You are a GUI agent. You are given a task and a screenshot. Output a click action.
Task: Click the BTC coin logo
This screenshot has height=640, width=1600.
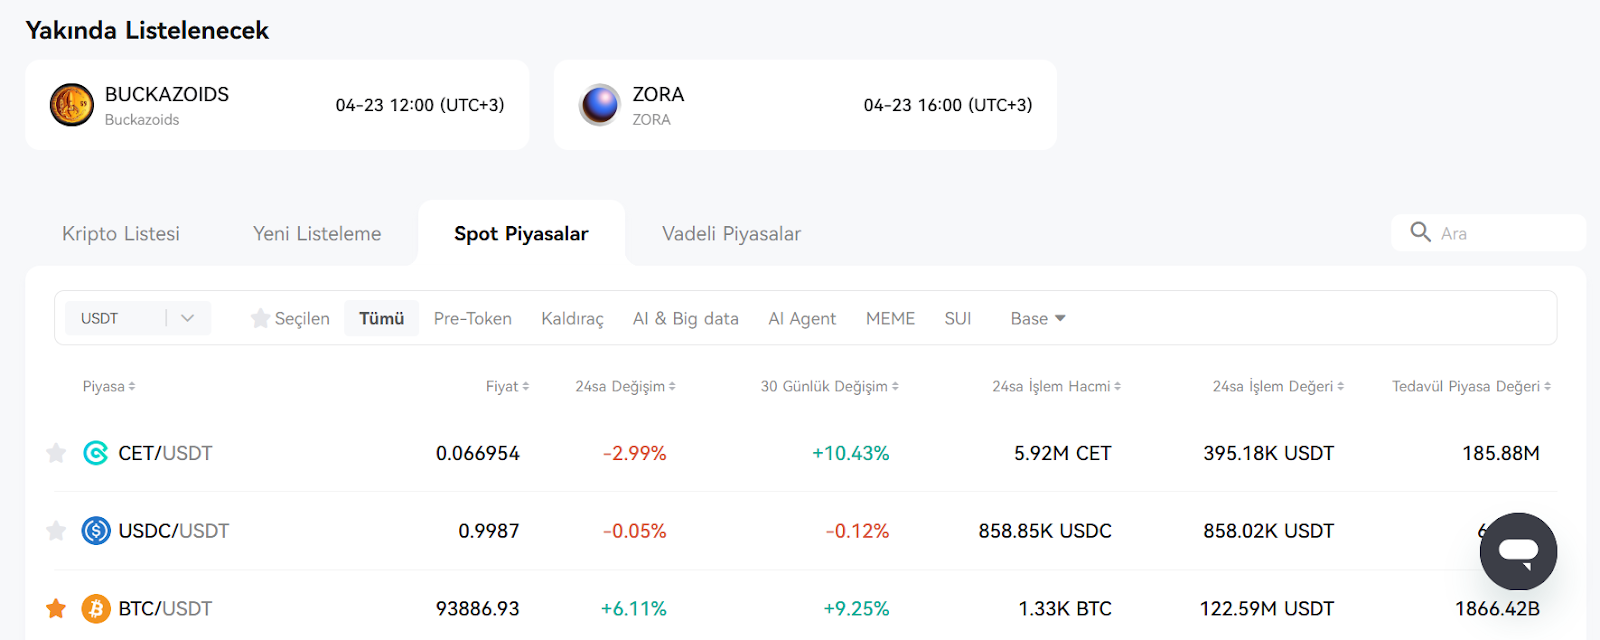point(96,608)
